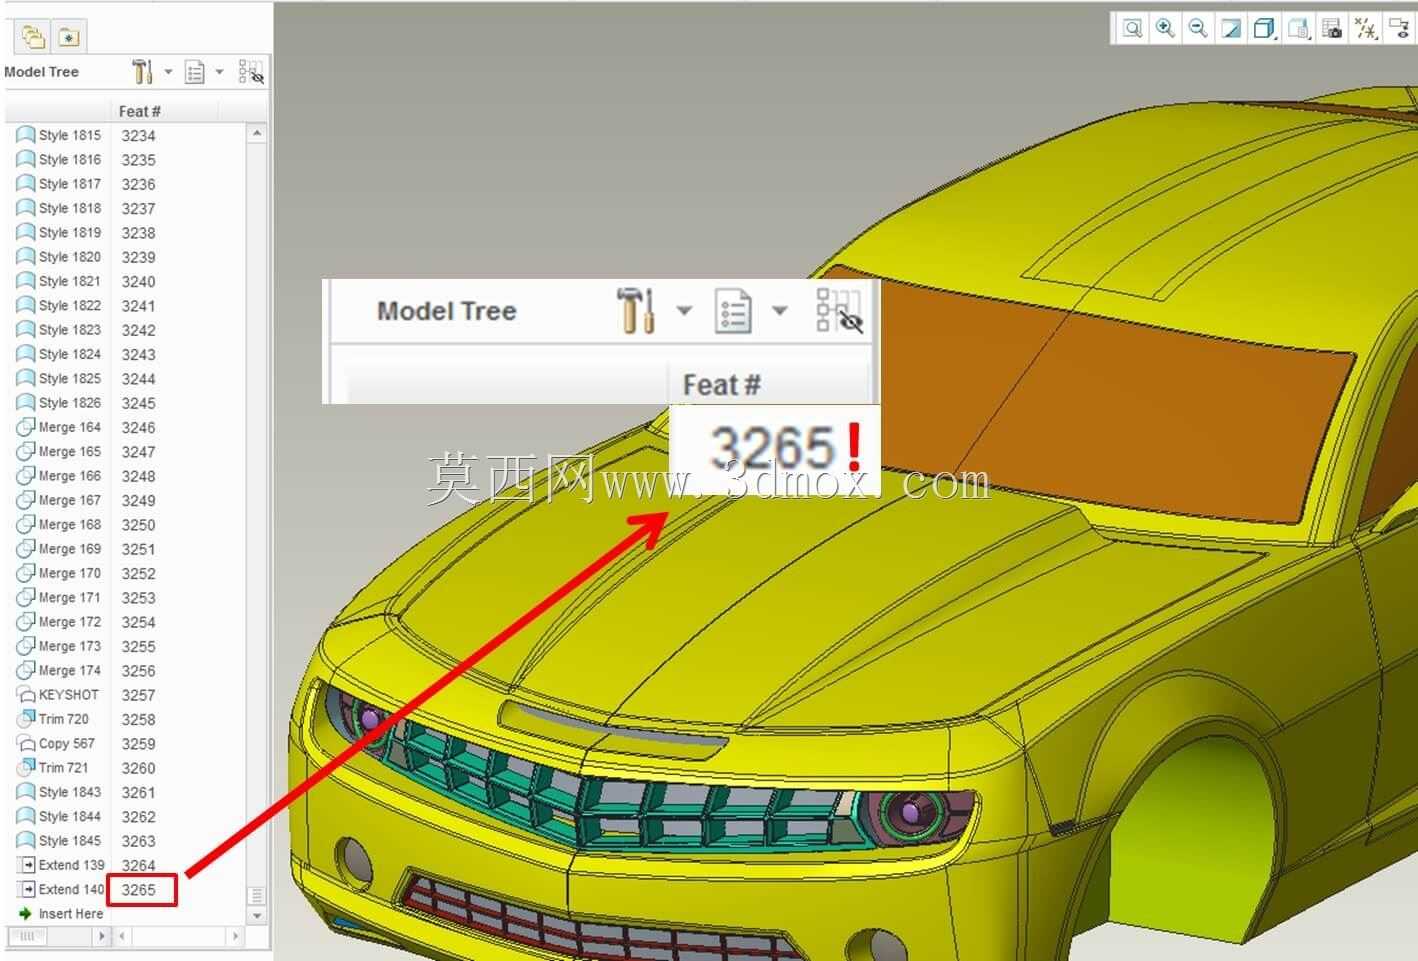The width and height of the screenshot is (1418, 961).
Task: Switch to the Favorites folder tab icon
Action: (68, 37)
